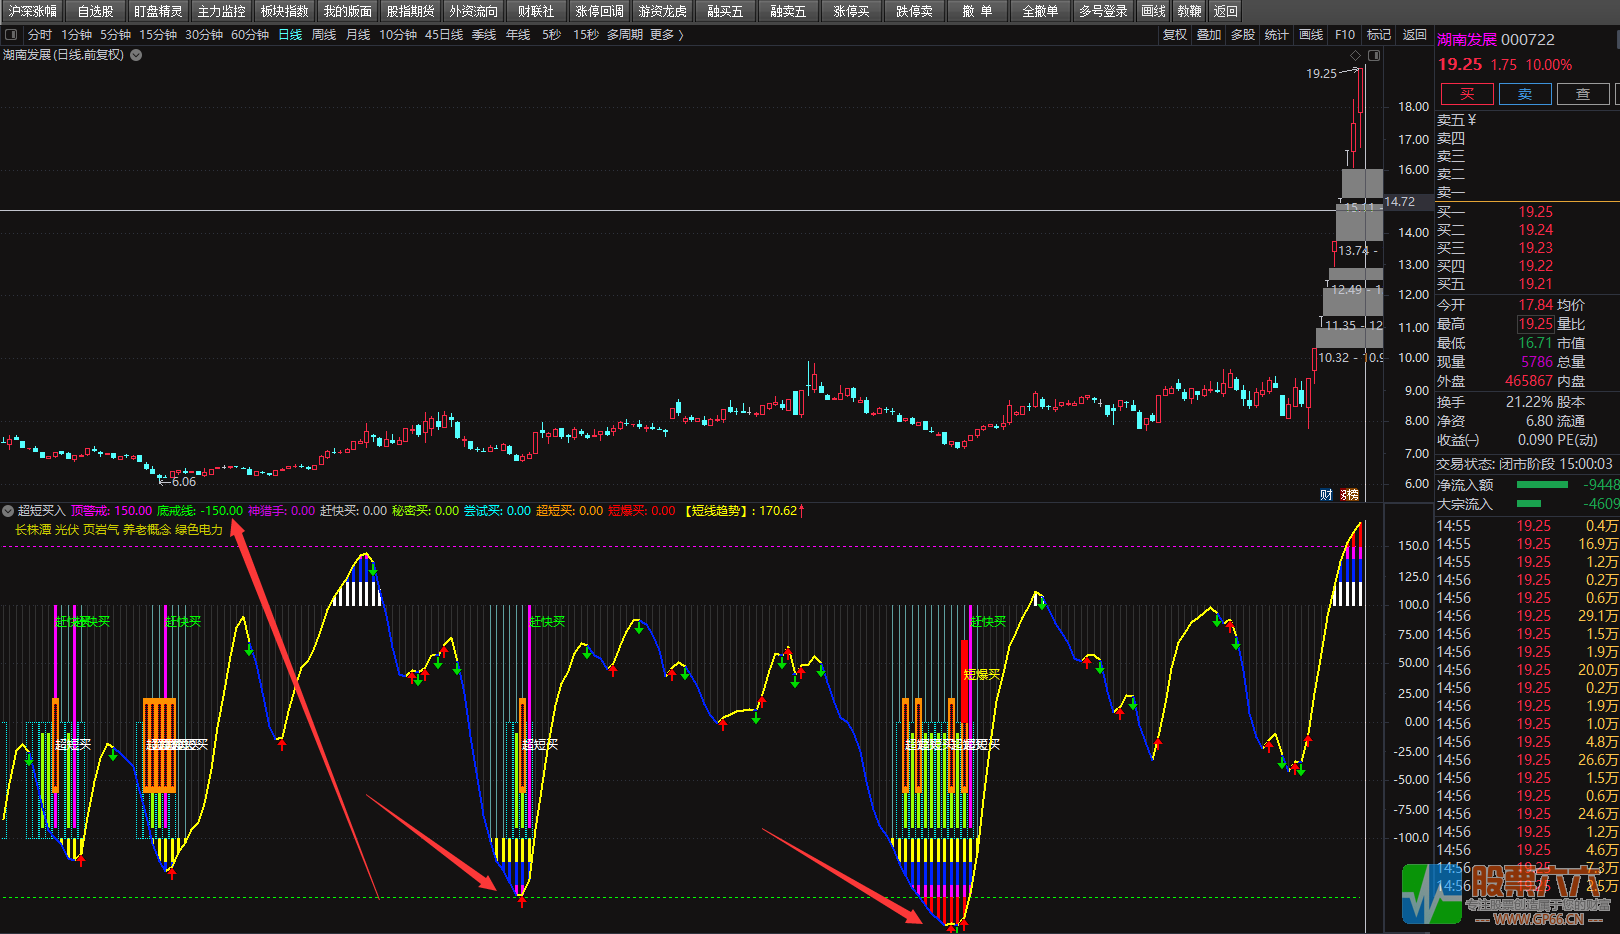Image resolution: width=1620 pixels, height=934 pixels.
Task: Open 盯盘精灵 monitor
Action: 159,11
